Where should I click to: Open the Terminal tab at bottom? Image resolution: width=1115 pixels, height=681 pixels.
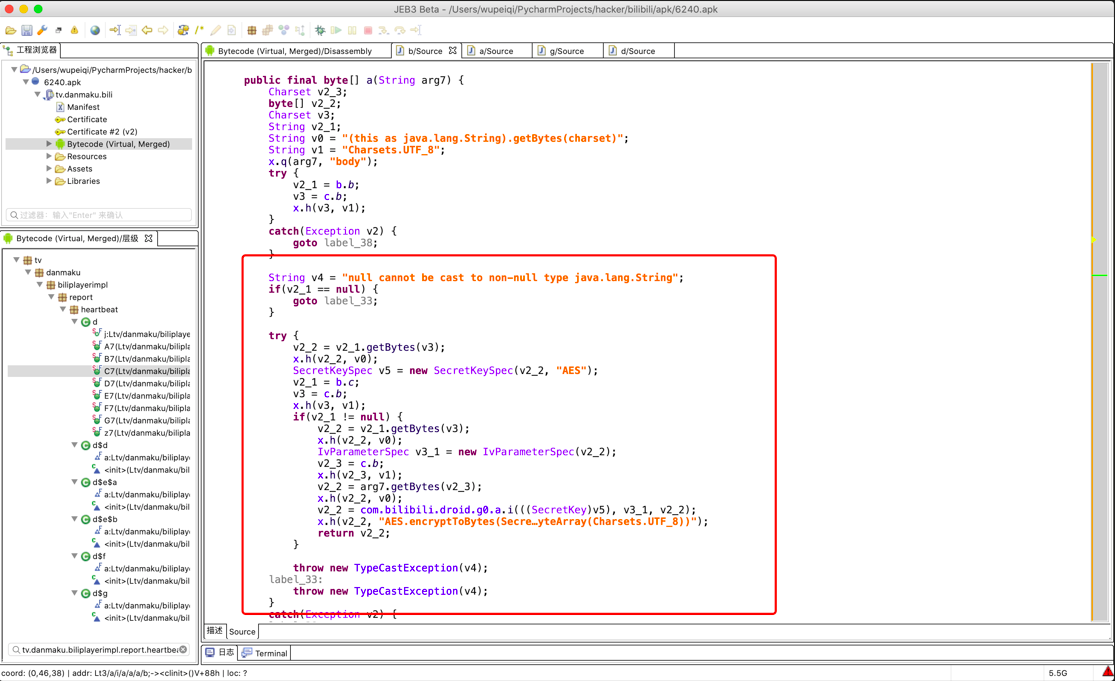[265, 653]
